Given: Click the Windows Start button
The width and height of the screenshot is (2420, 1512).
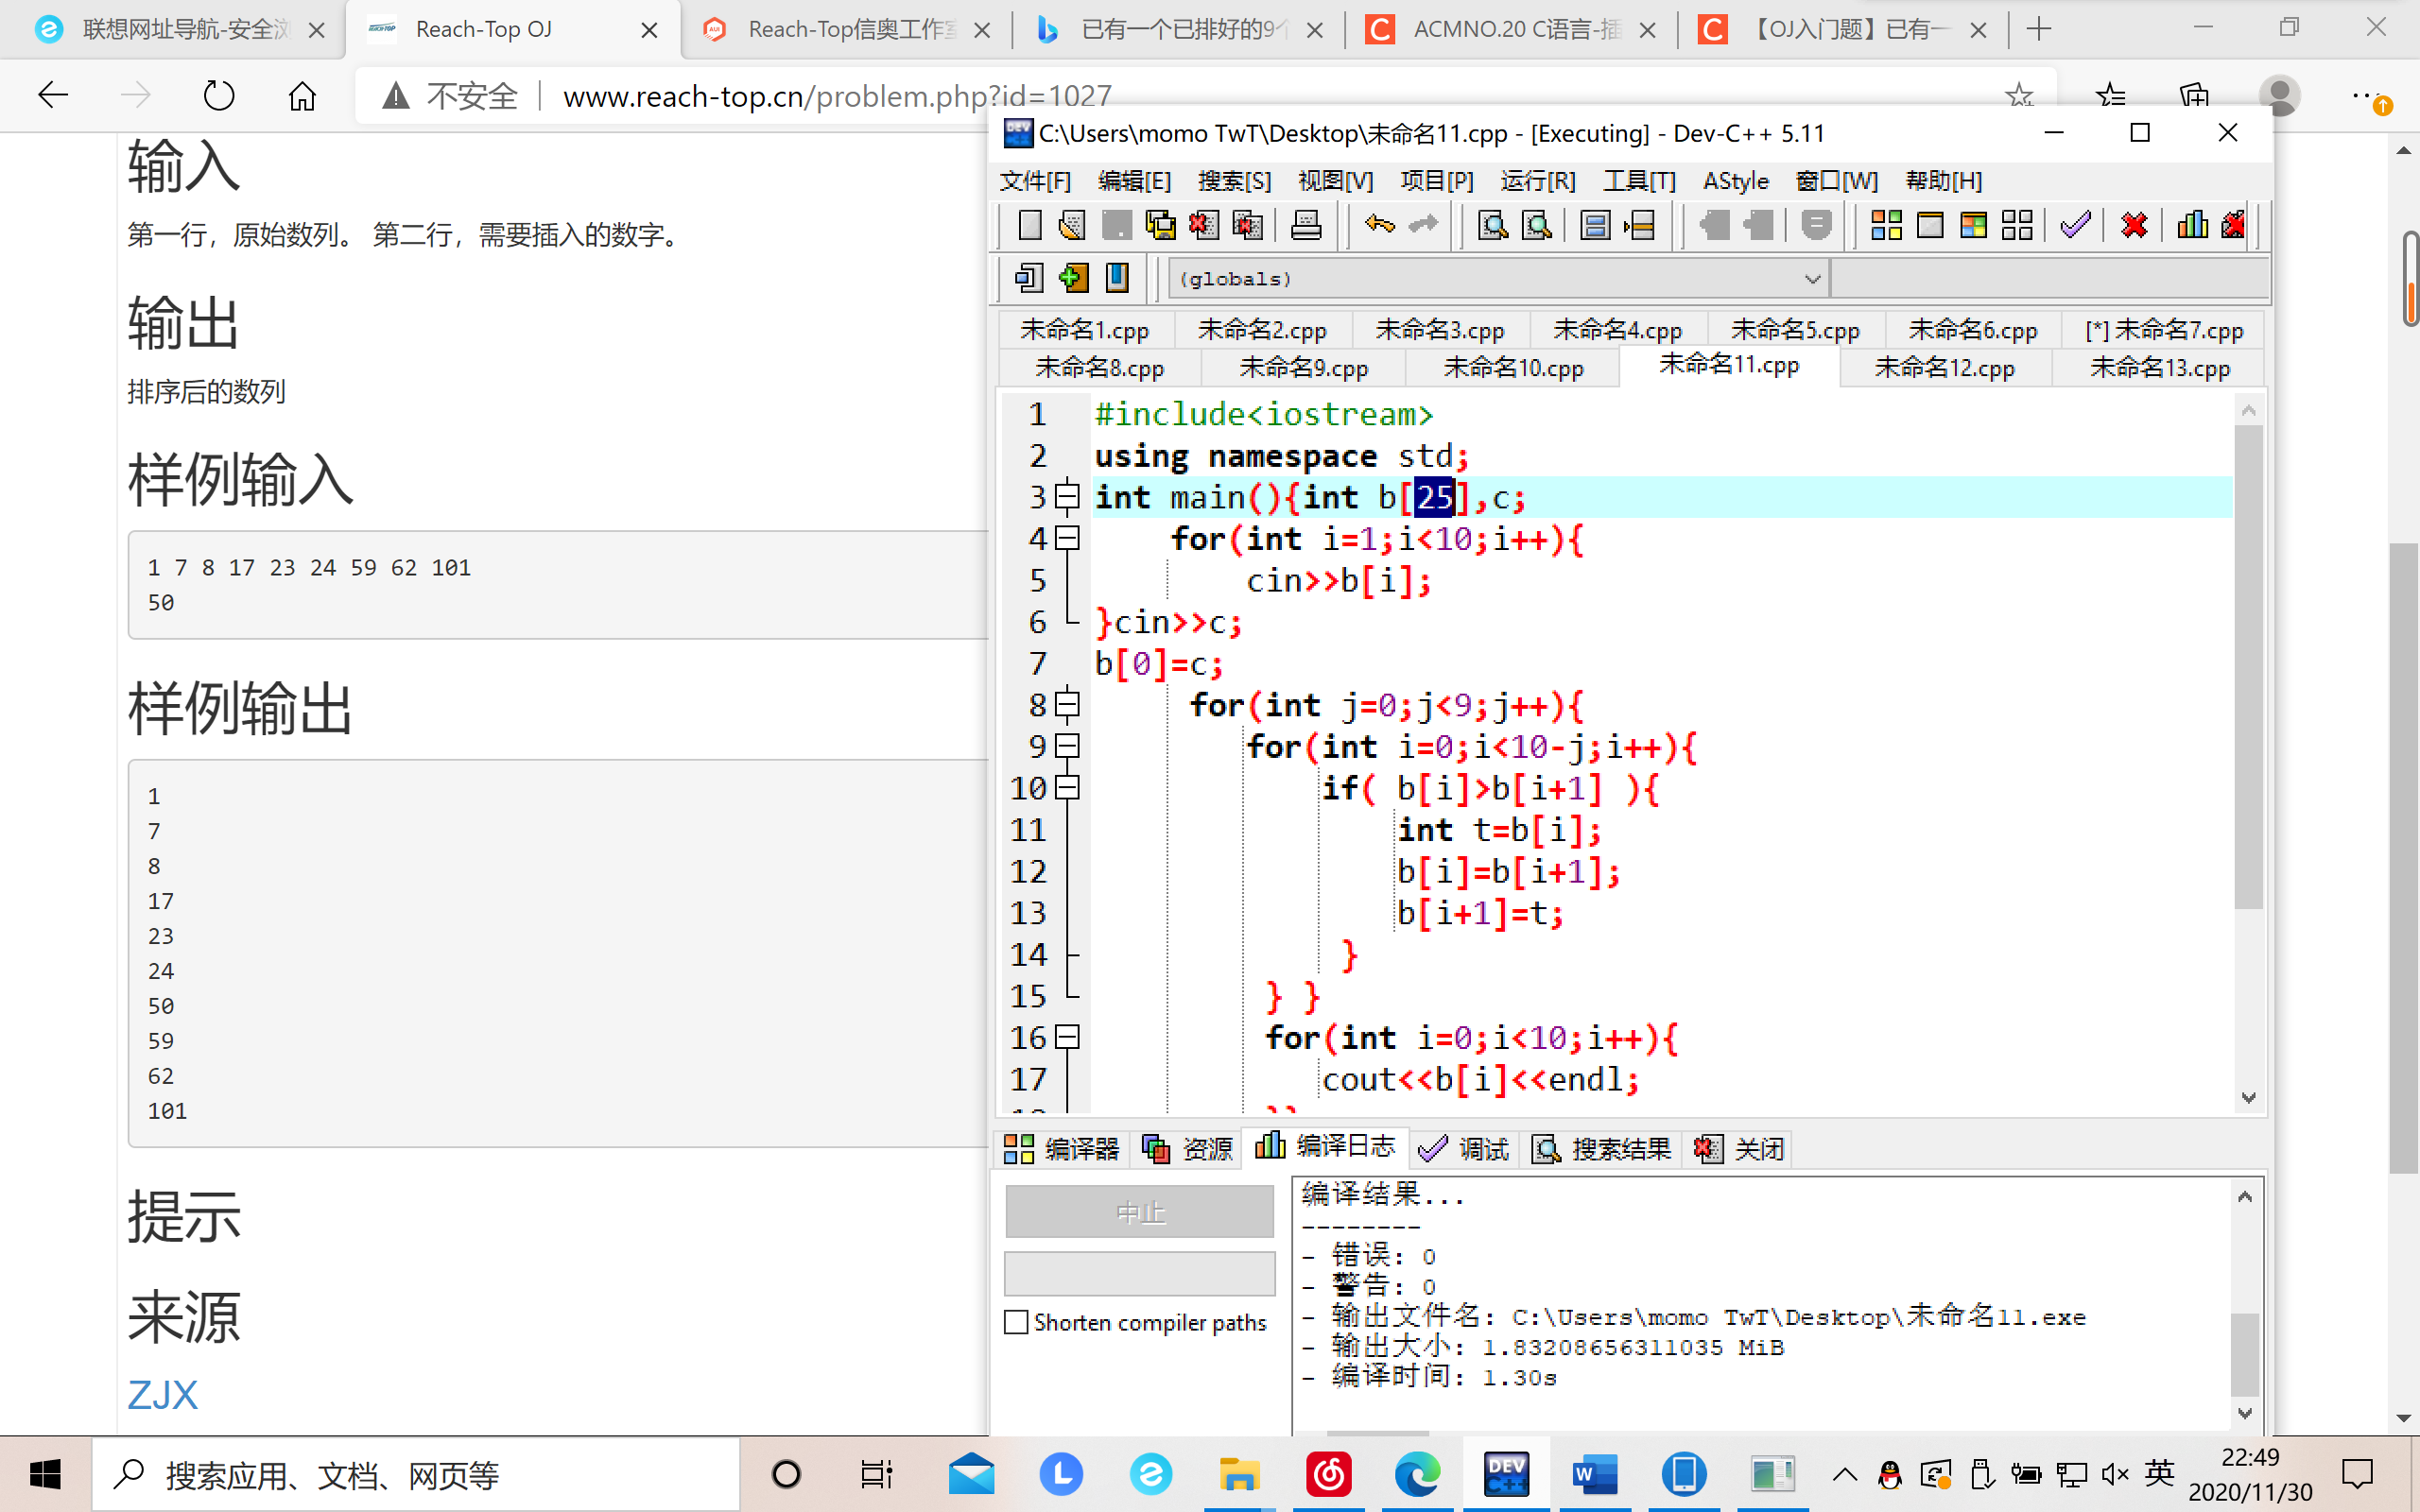Looking at the screenshot, I should (x=45, y=1474).
